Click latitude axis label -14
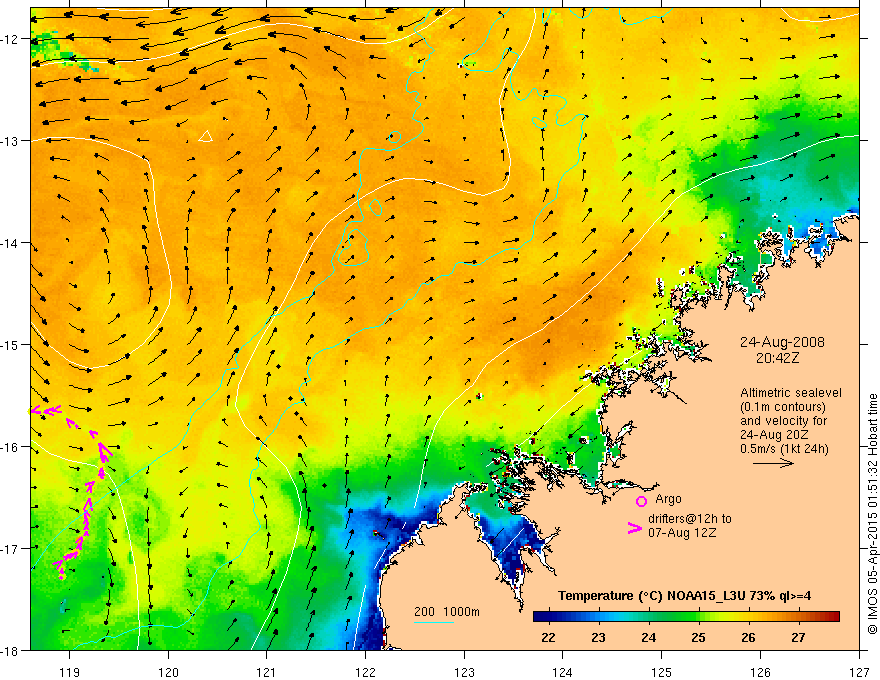The image size is (880, 680). pyautogui.click(x=10, y=243)
